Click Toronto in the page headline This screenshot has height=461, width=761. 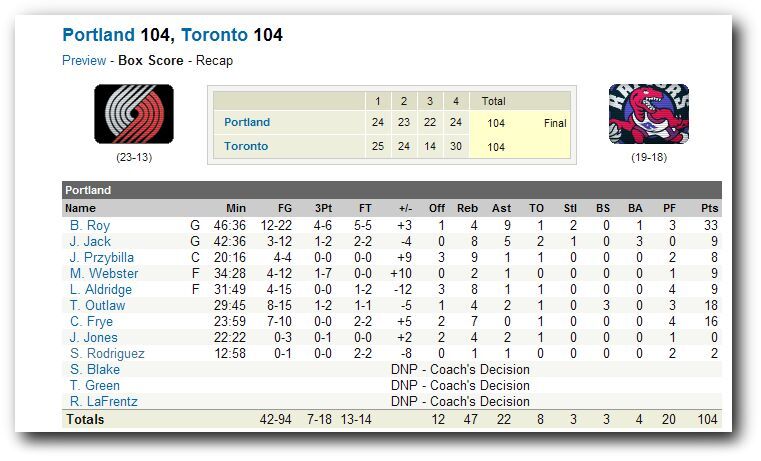(215, 35)
